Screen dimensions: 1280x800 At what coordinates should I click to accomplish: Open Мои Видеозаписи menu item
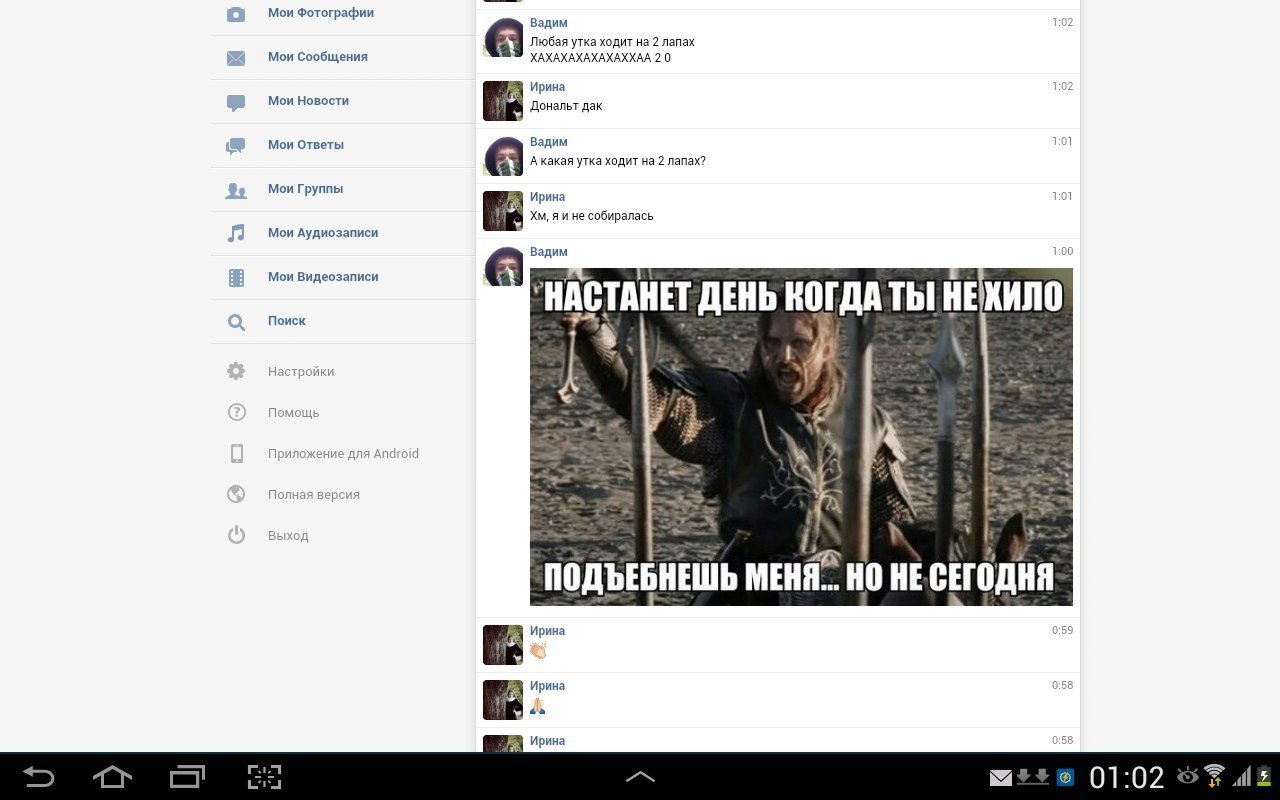point(342,277)
